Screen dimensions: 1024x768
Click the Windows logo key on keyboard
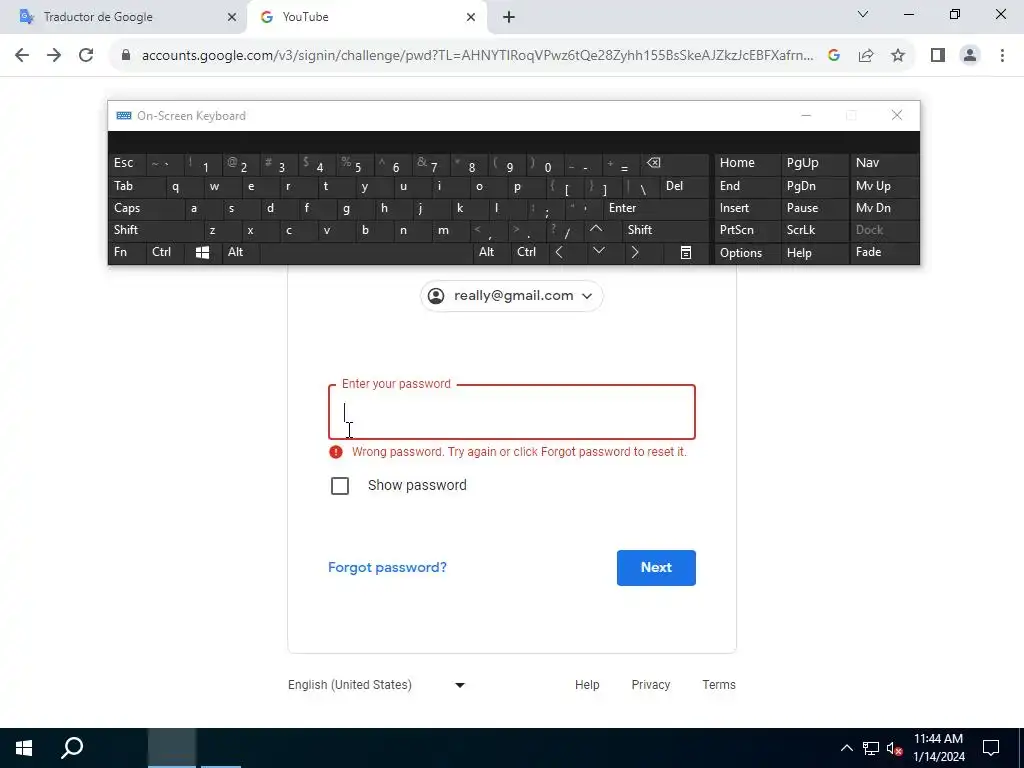202,253
